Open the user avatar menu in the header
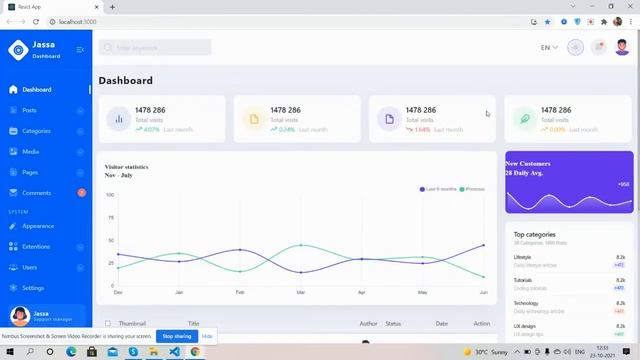This screenshot has width=640, height=360. coord(622,47)
